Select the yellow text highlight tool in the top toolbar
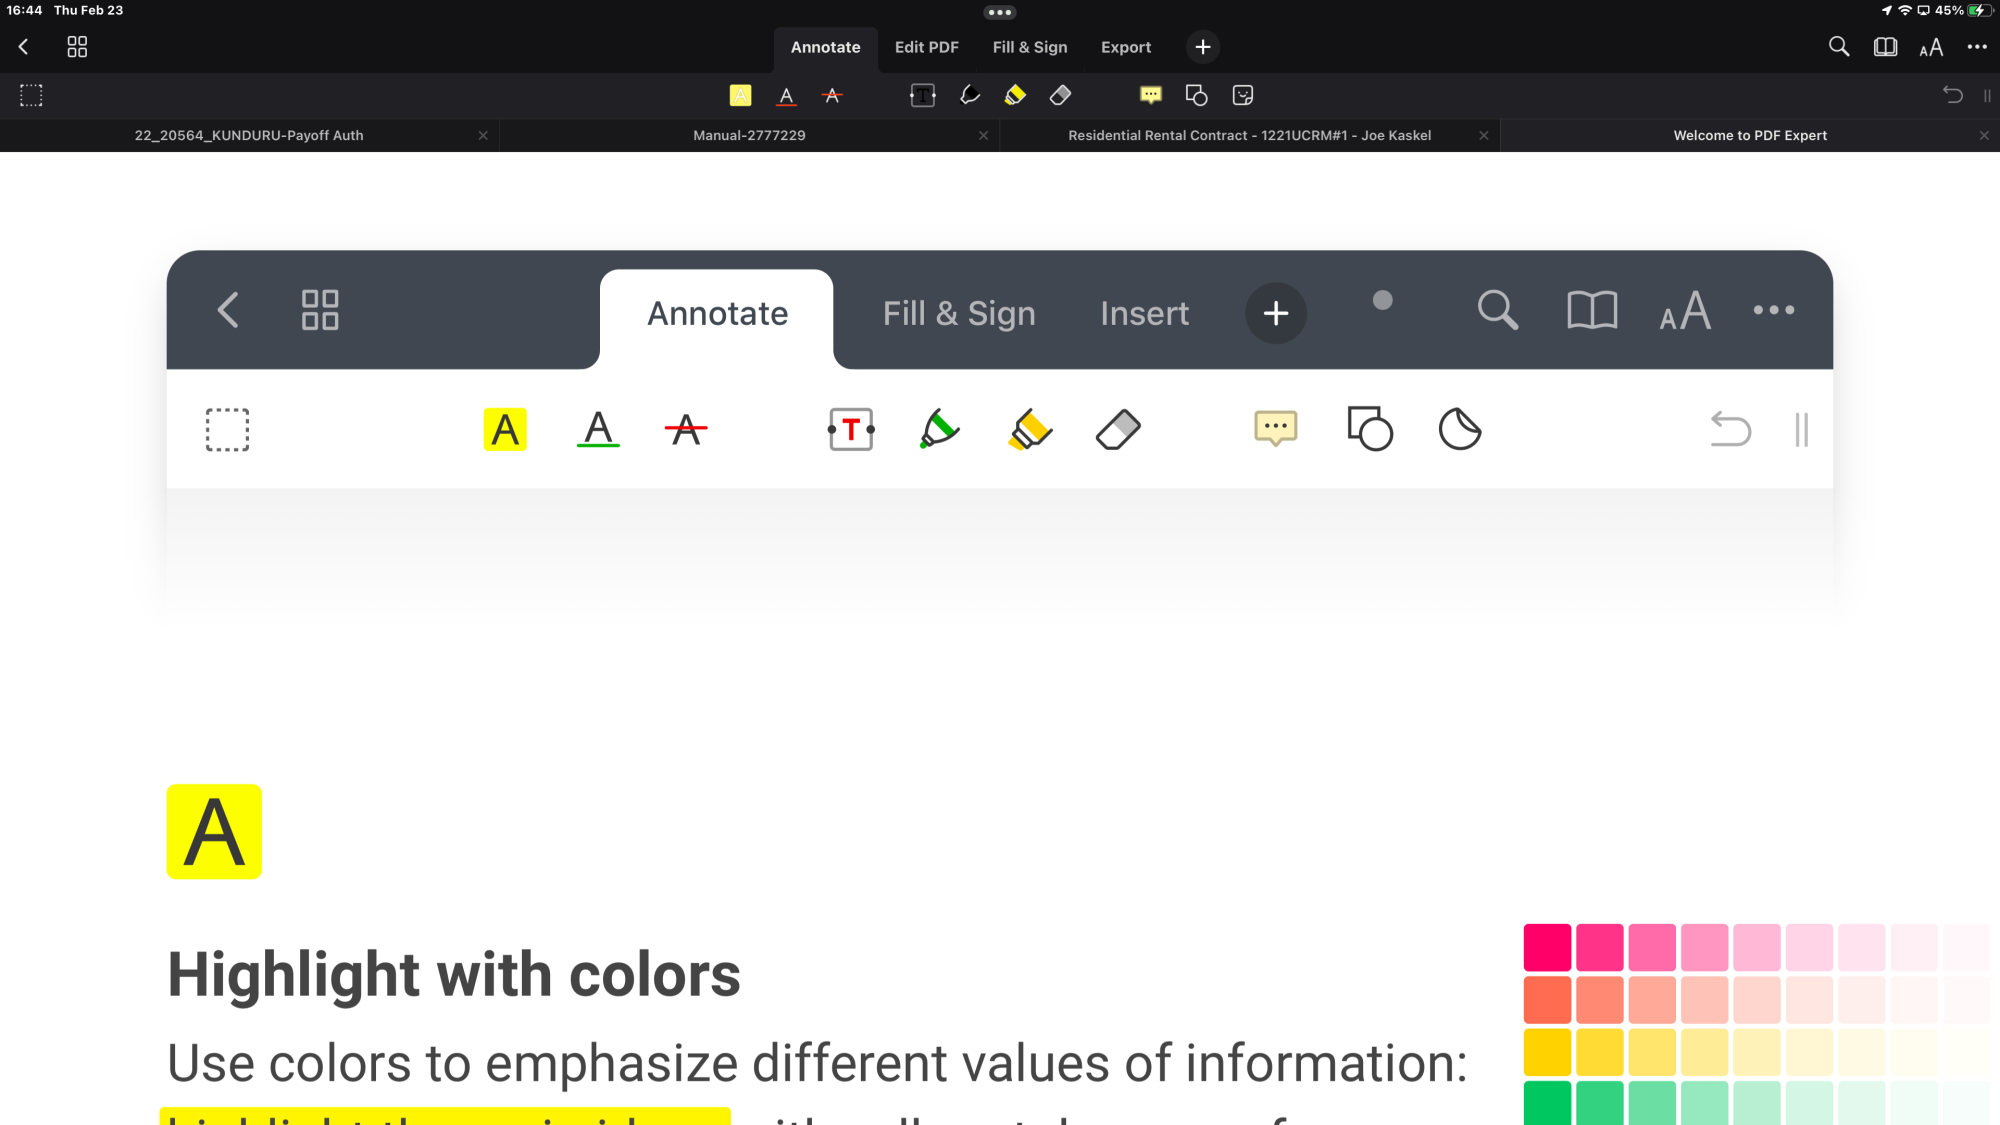 [x=740, y=95]
